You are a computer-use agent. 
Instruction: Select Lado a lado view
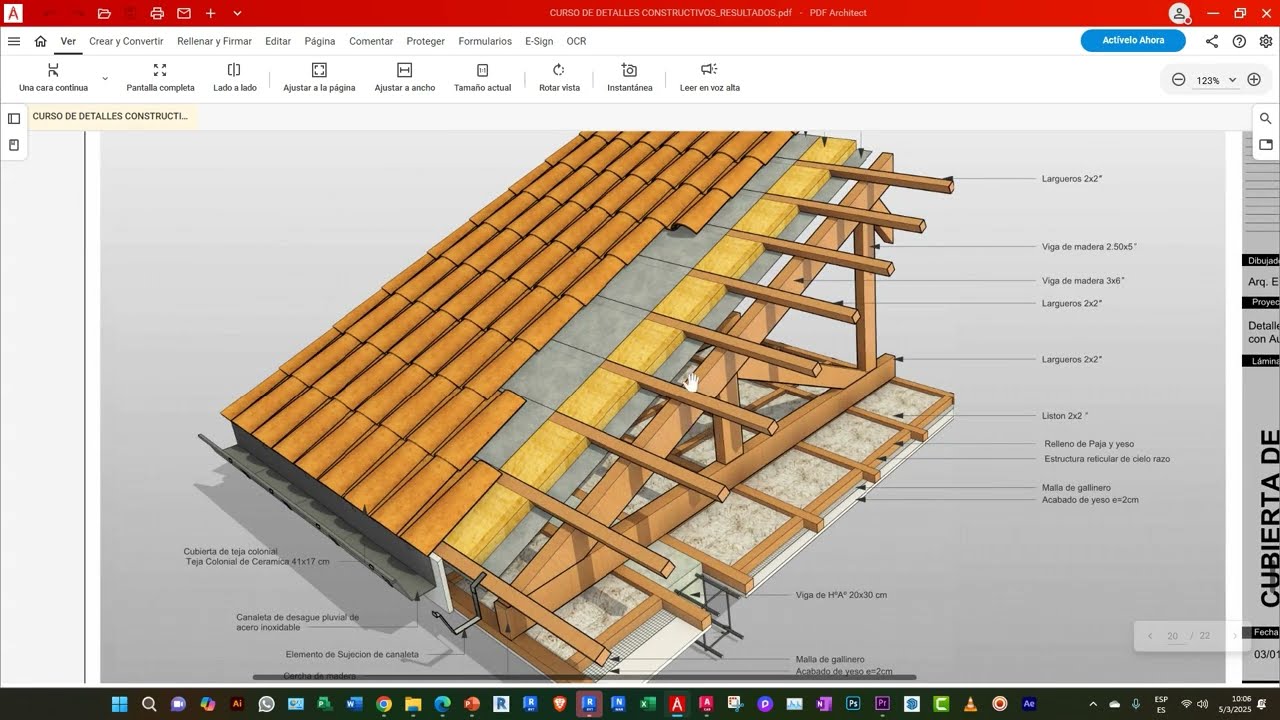tap(235, 77)
